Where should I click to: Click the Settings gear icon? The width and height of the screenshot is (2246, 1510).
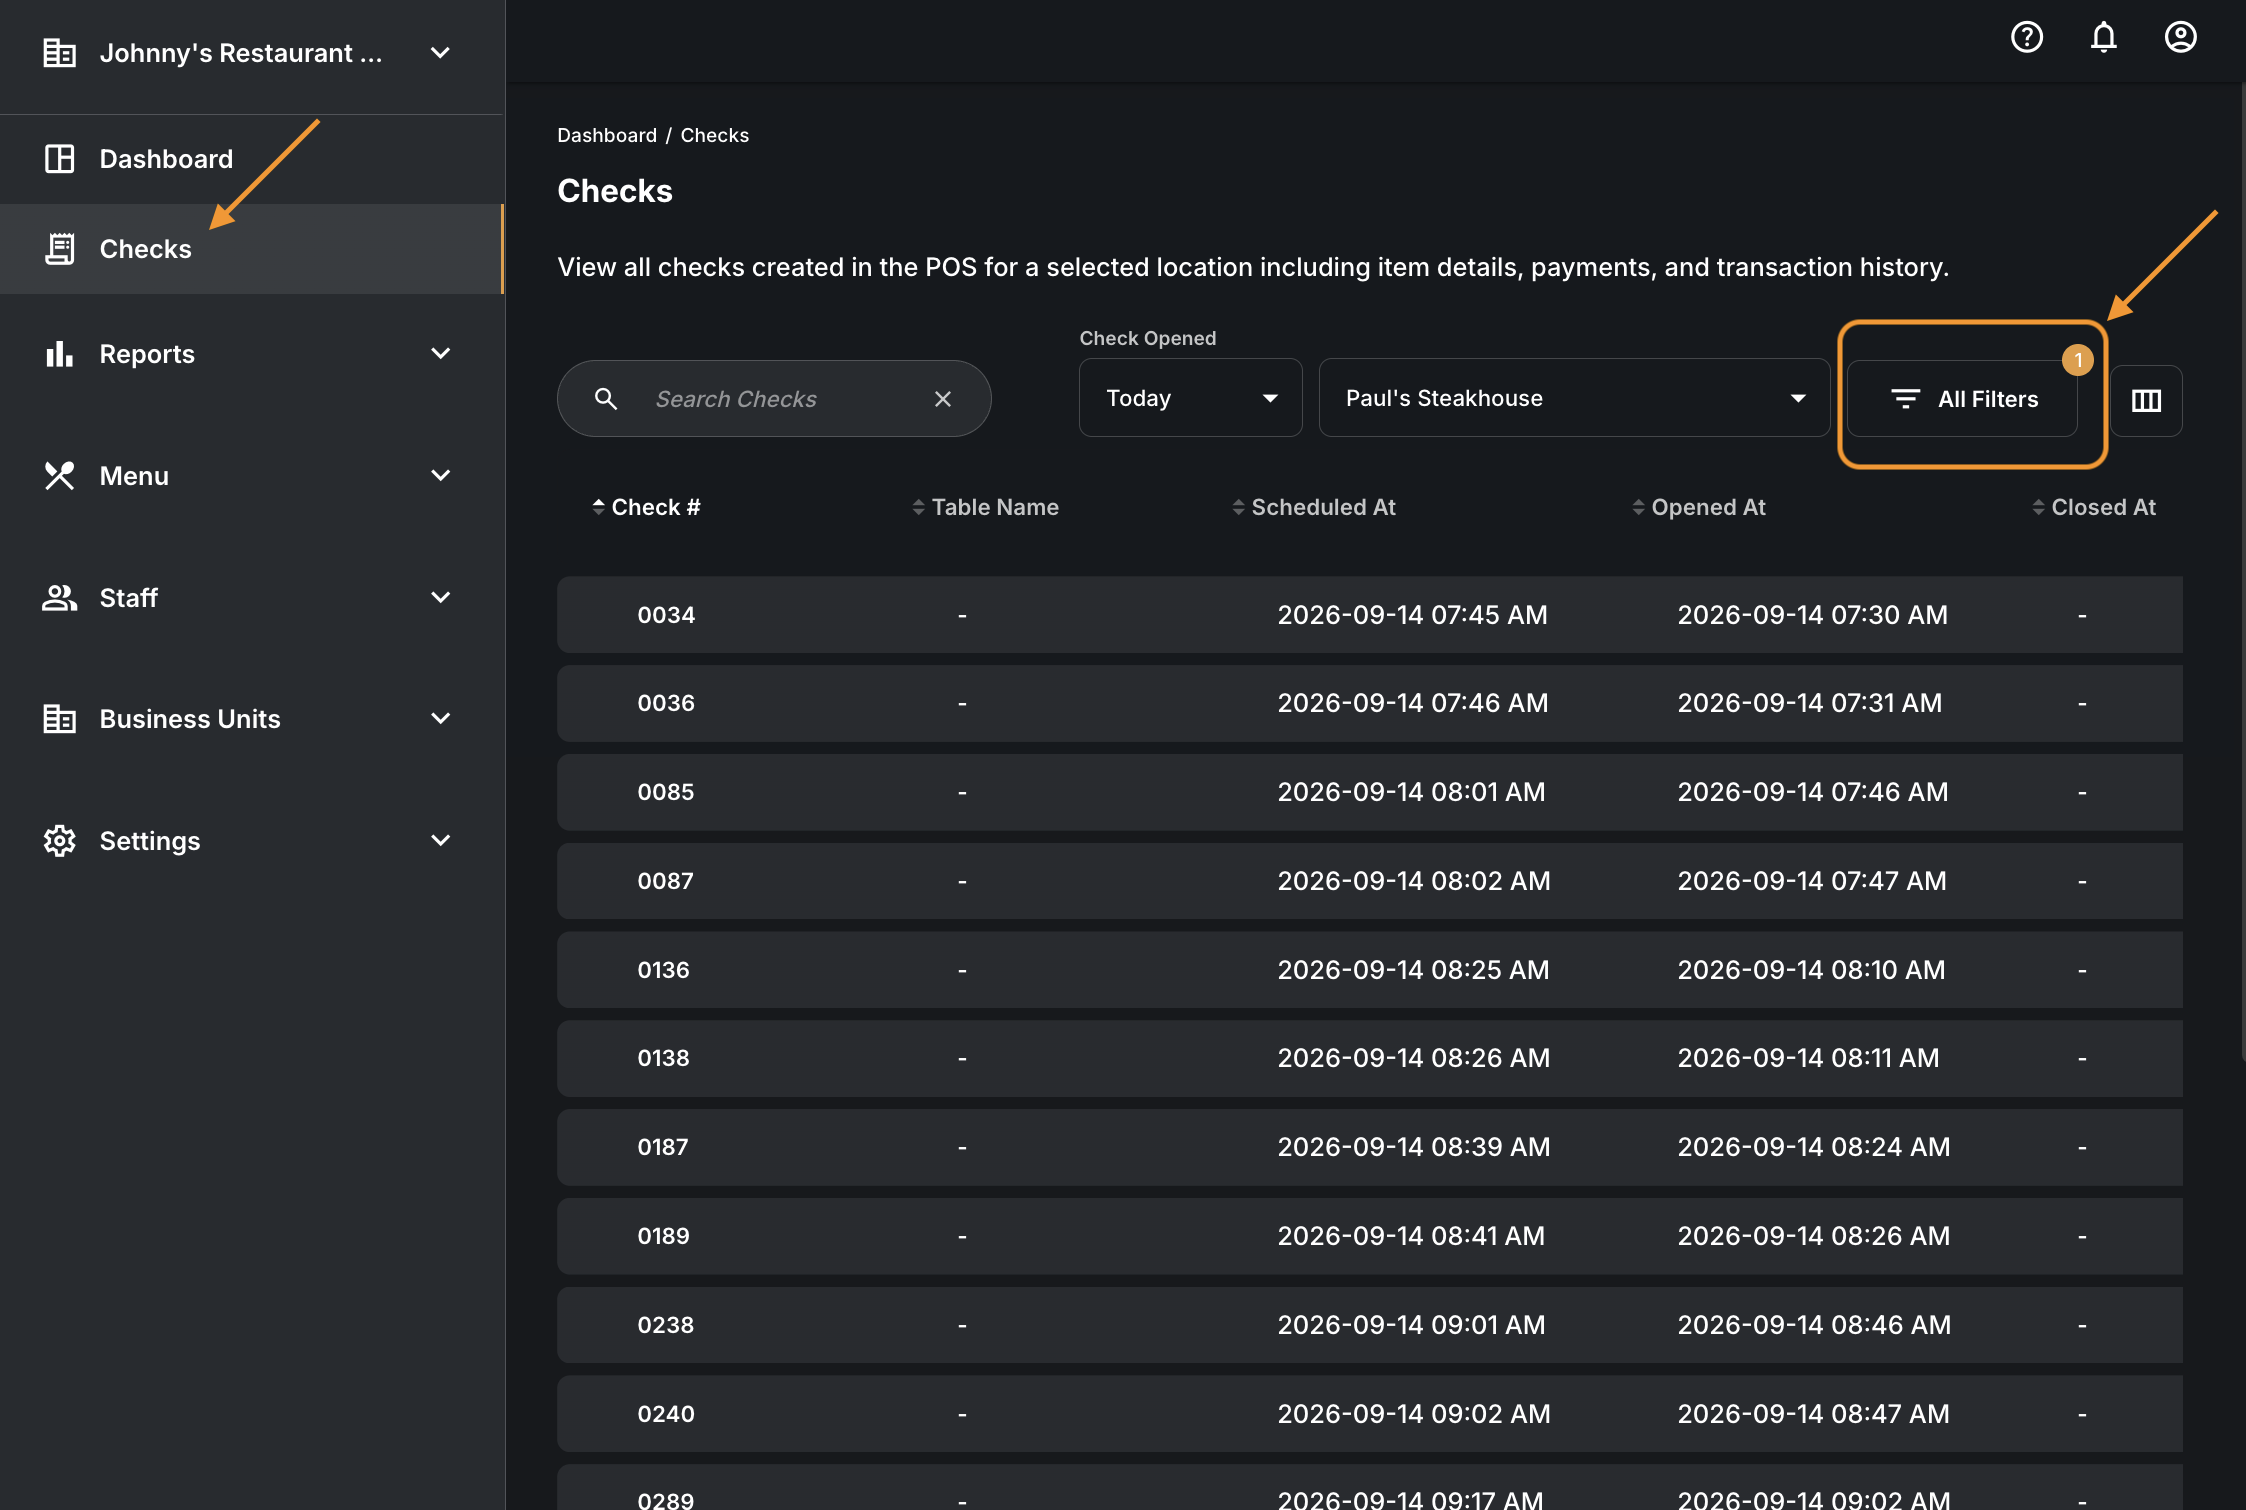click(60, 841)
